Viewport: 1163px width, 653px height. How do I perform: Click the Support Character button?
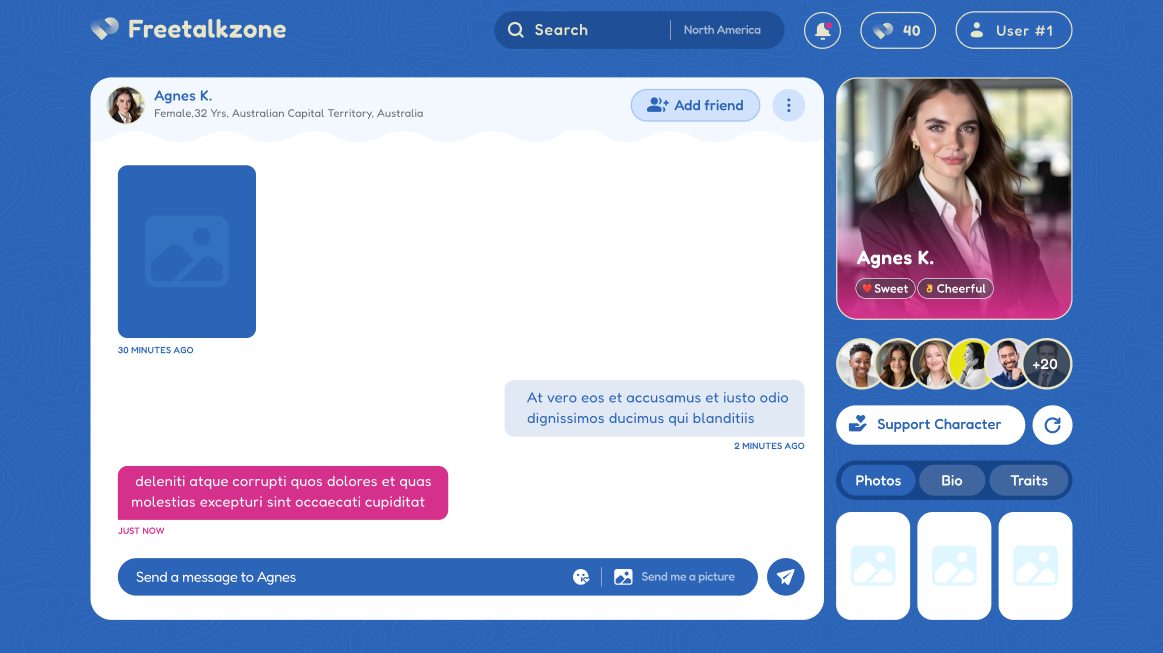tap(929, 425)
